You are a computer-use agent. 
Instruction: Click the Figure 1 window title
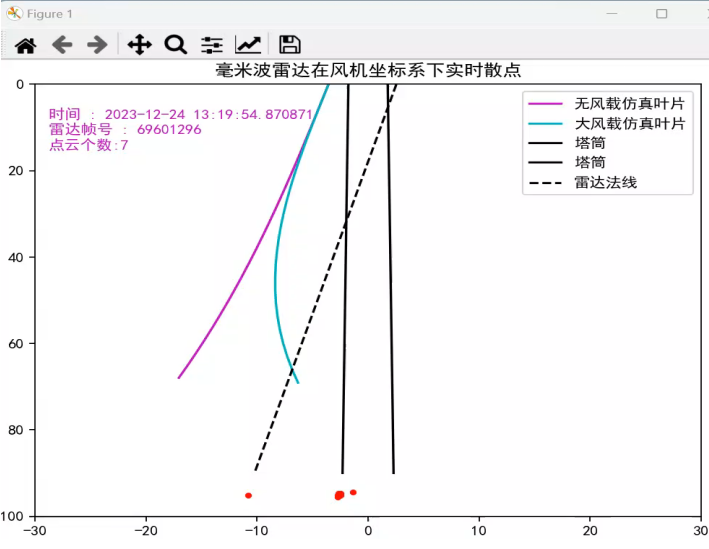49,14
